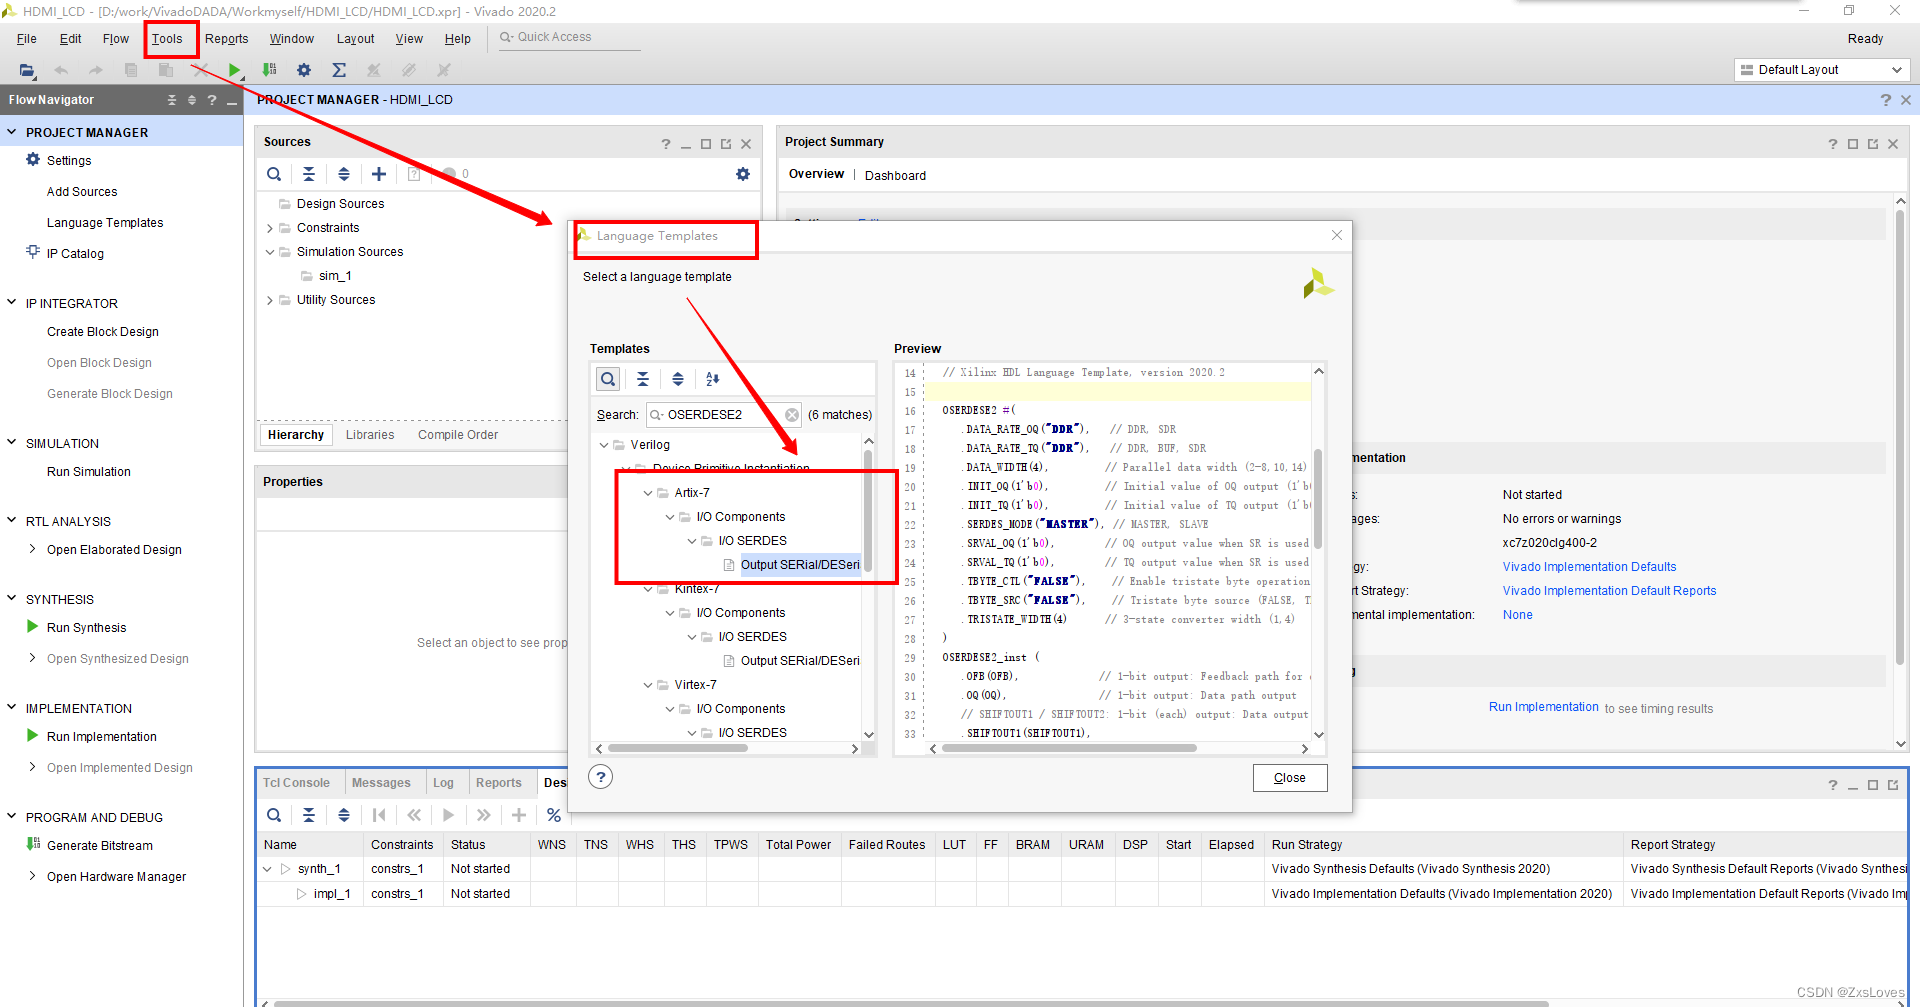Open the Window menu
Viewport: 1920px width, 1007px height.
(x=292, y=39)
